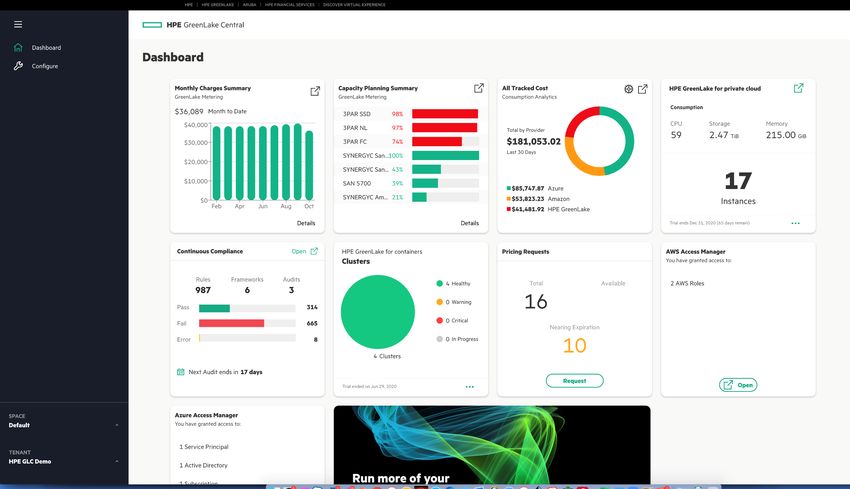Open Configure in the sidebar
850x489 pixels.
44,66
